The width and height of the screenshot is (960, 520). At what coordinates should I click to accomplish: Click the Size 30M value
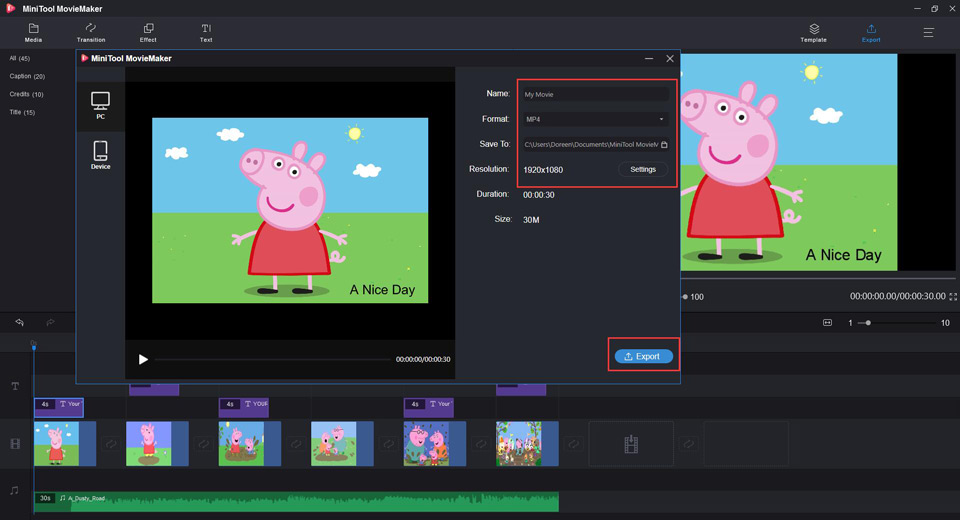tap(531, 220)
